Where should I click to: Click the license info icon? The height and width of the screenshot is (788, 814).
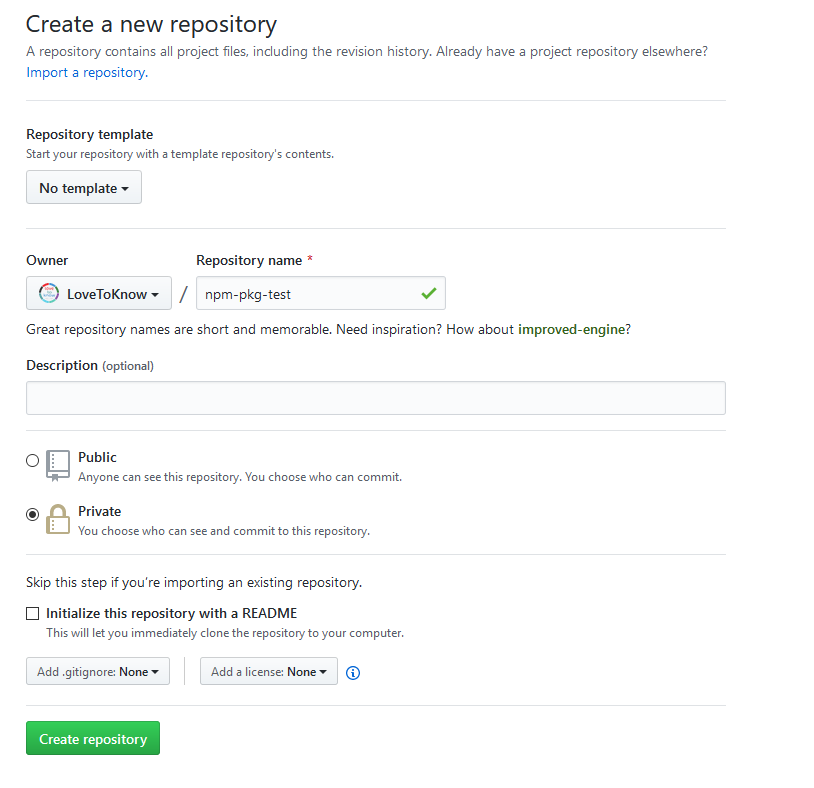[x=352, y=673]
